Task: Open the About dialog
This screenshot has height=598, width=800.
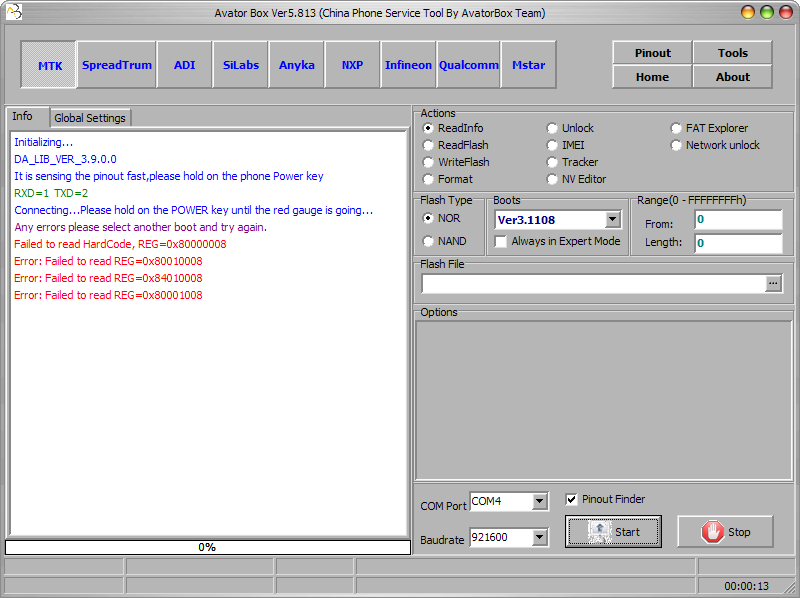Action: tap(733, 77)
